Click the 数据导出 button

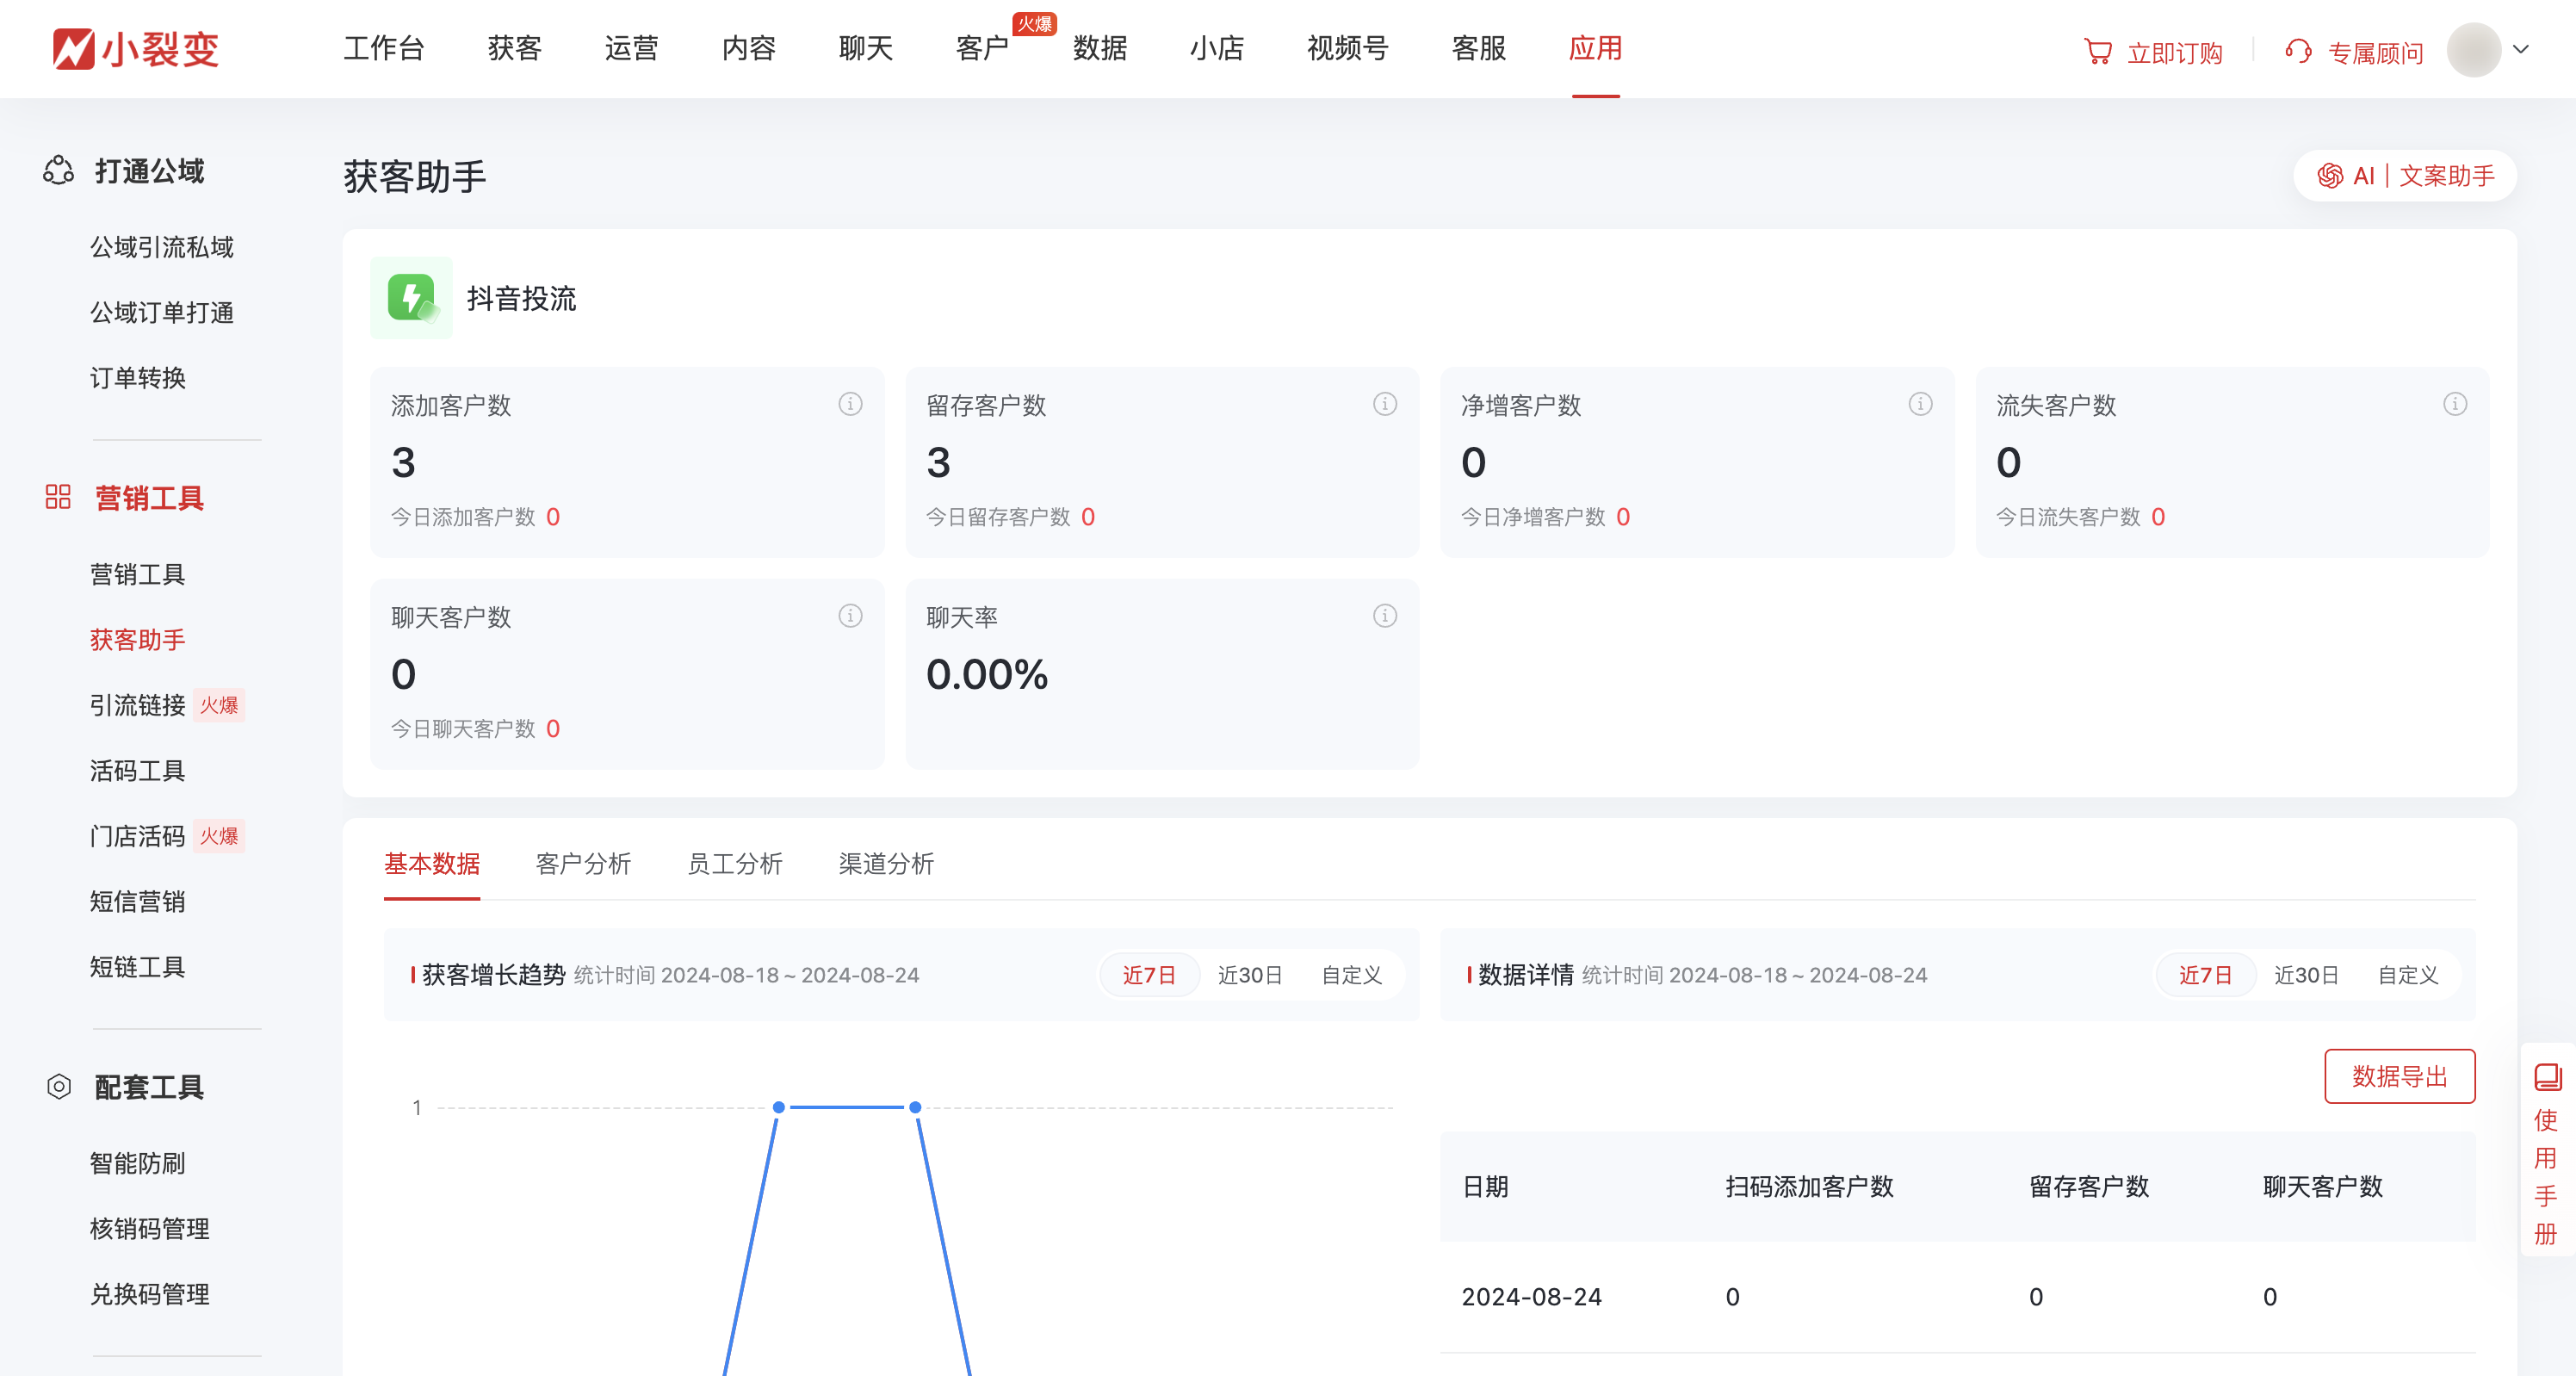click(2399, 1076)
